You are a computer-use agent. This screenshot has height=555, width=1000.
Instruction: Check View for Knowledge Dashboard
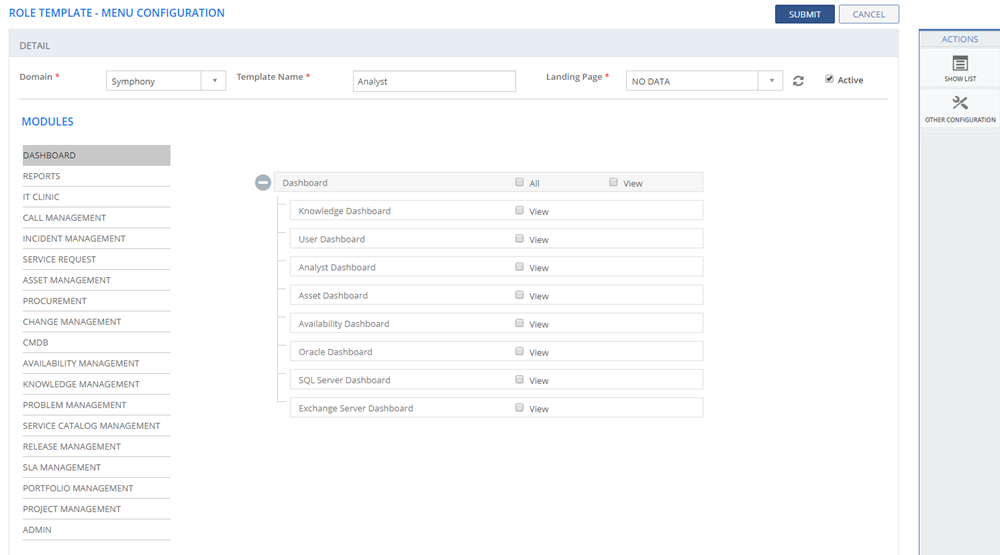519,211
